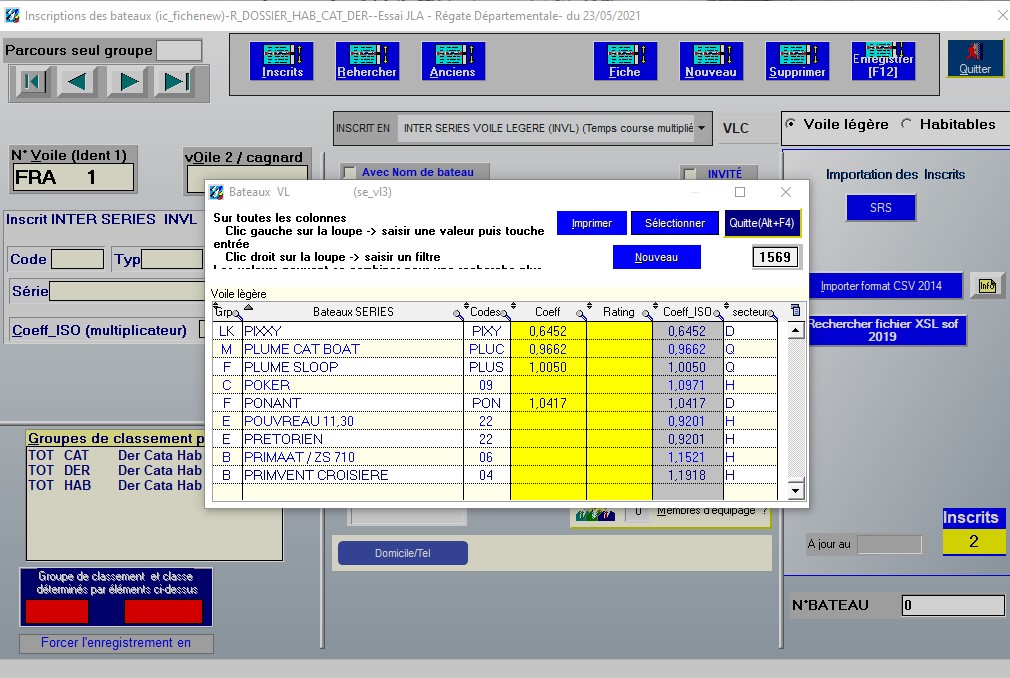The height and width of the screenshot is (678, 1010).
Task: Click the table options icon above scrollbar
Action: click(x=796, y=310)
